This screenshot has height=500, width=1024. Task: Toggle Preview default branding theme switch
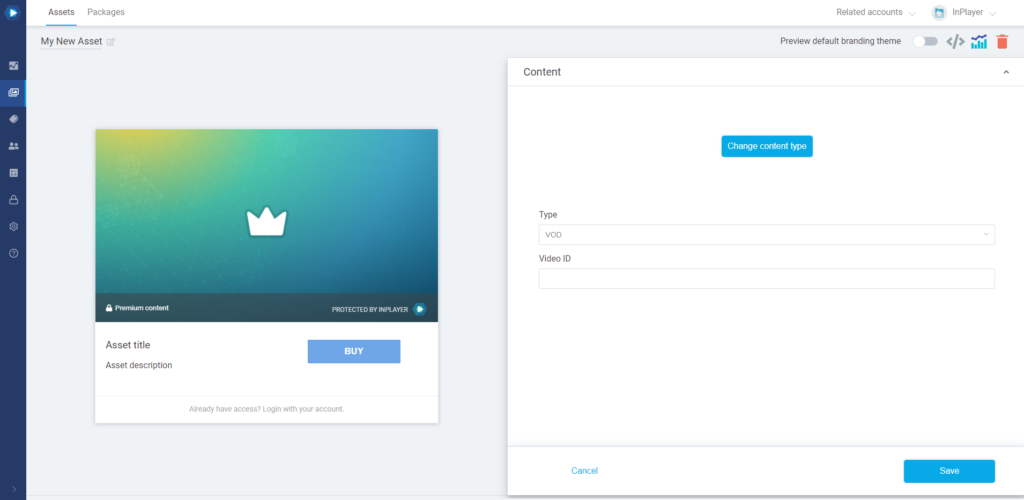click(925, 41)
